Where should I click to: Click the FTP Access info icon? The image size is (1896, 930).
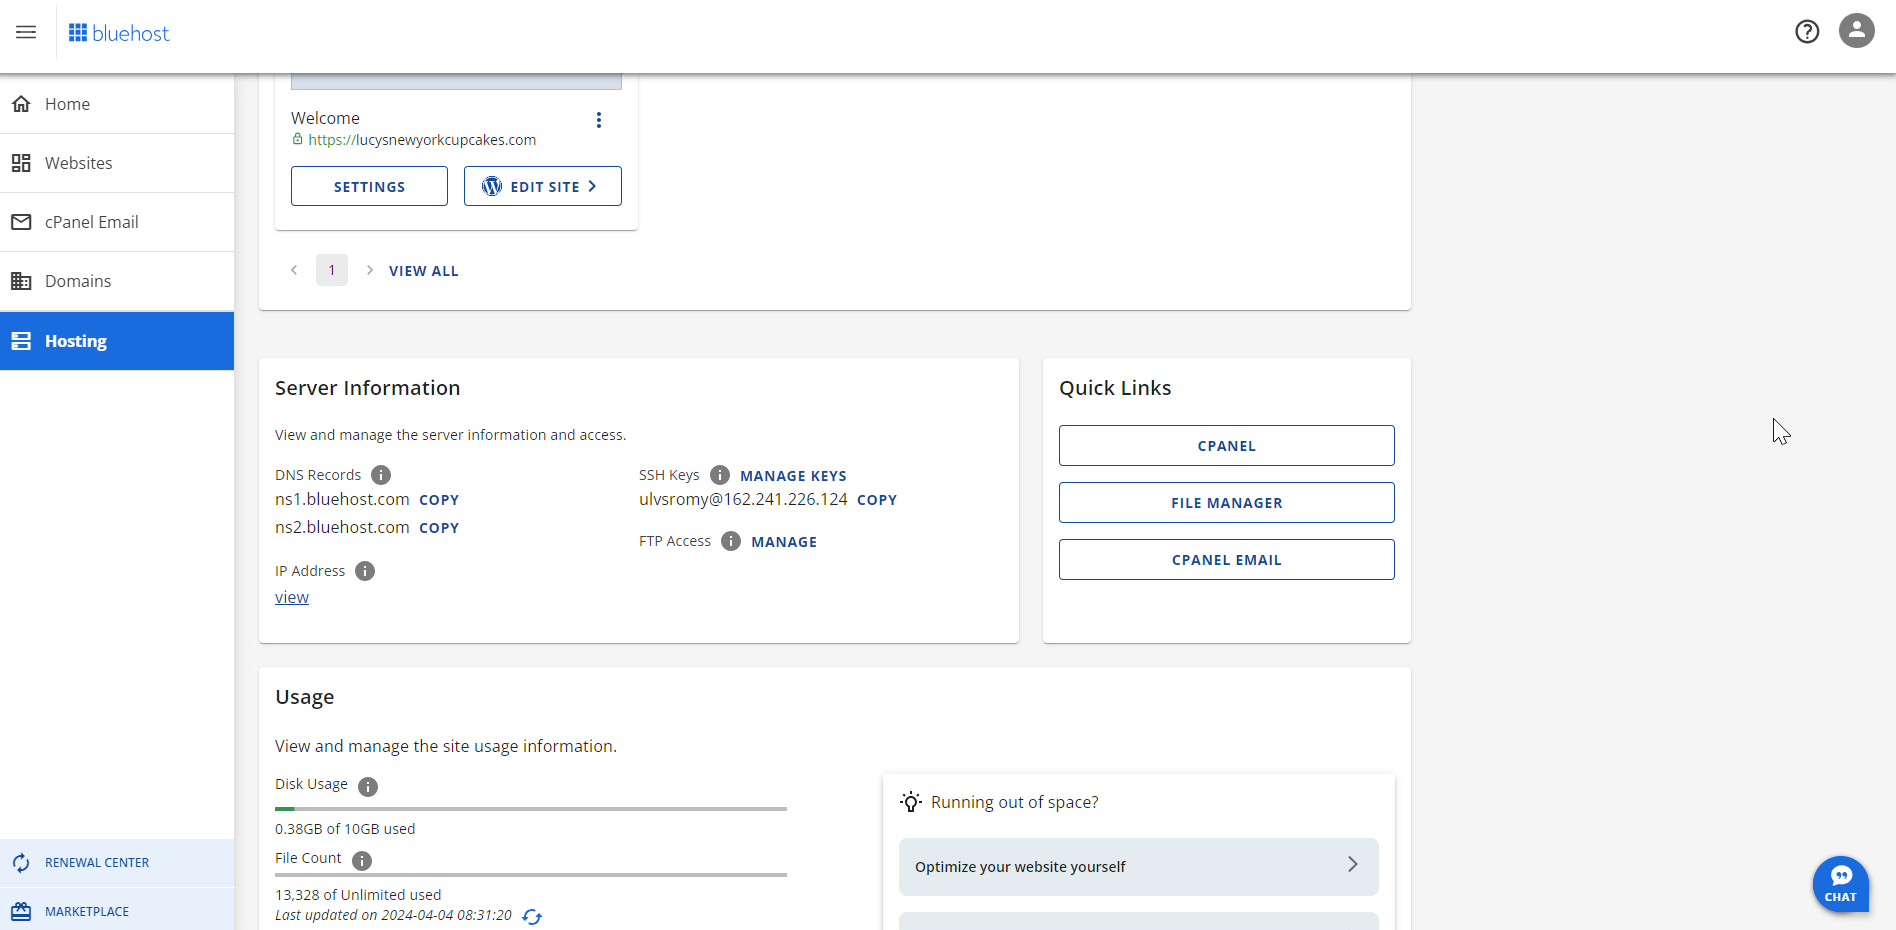730,541
